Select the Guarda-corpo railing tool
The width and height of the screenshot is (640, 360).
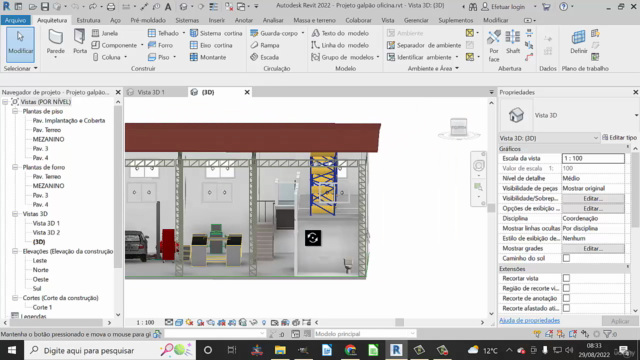coord(274,33)
